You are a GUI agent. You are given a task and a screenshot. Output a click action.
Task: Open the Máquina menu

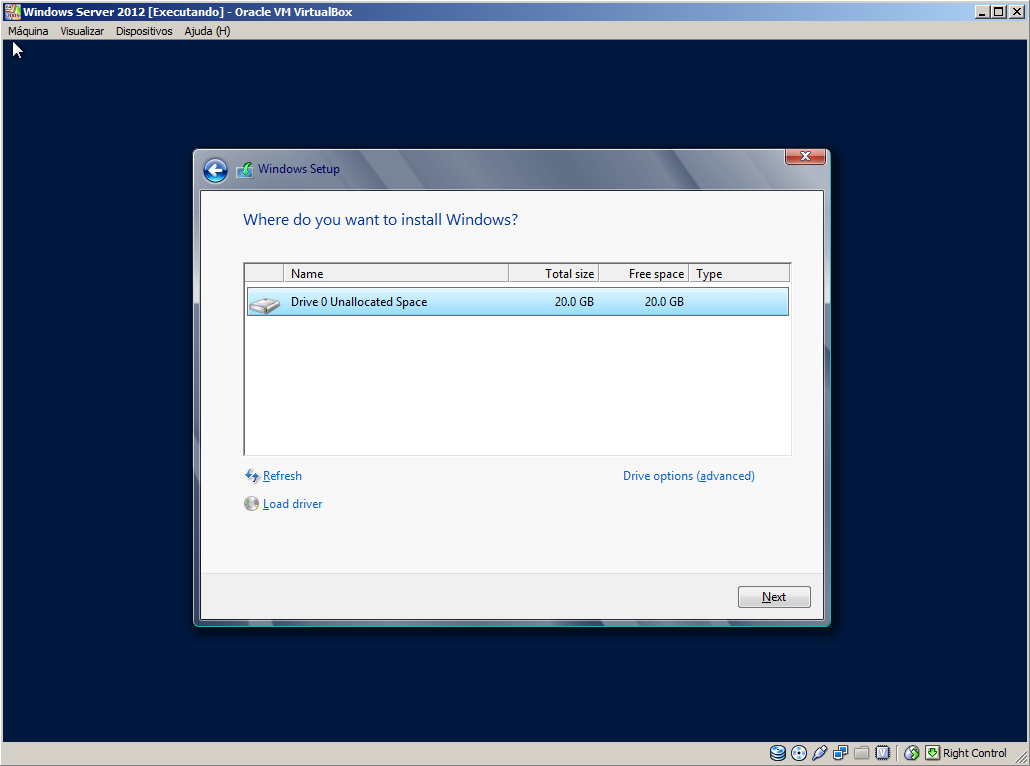pyautogui.click(x=28, y=31)
